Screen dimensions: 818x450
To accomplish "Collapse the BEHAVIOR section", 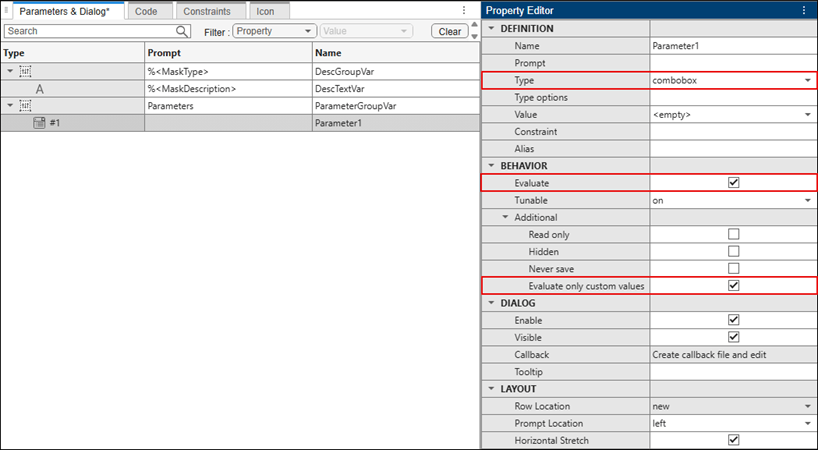I will point(491,166).
